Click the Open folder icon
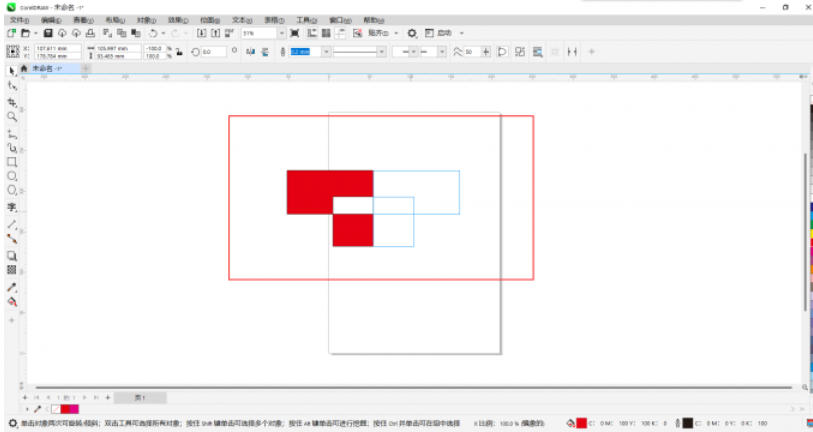This screenshot has width=813, height=432. coord(25,33)
